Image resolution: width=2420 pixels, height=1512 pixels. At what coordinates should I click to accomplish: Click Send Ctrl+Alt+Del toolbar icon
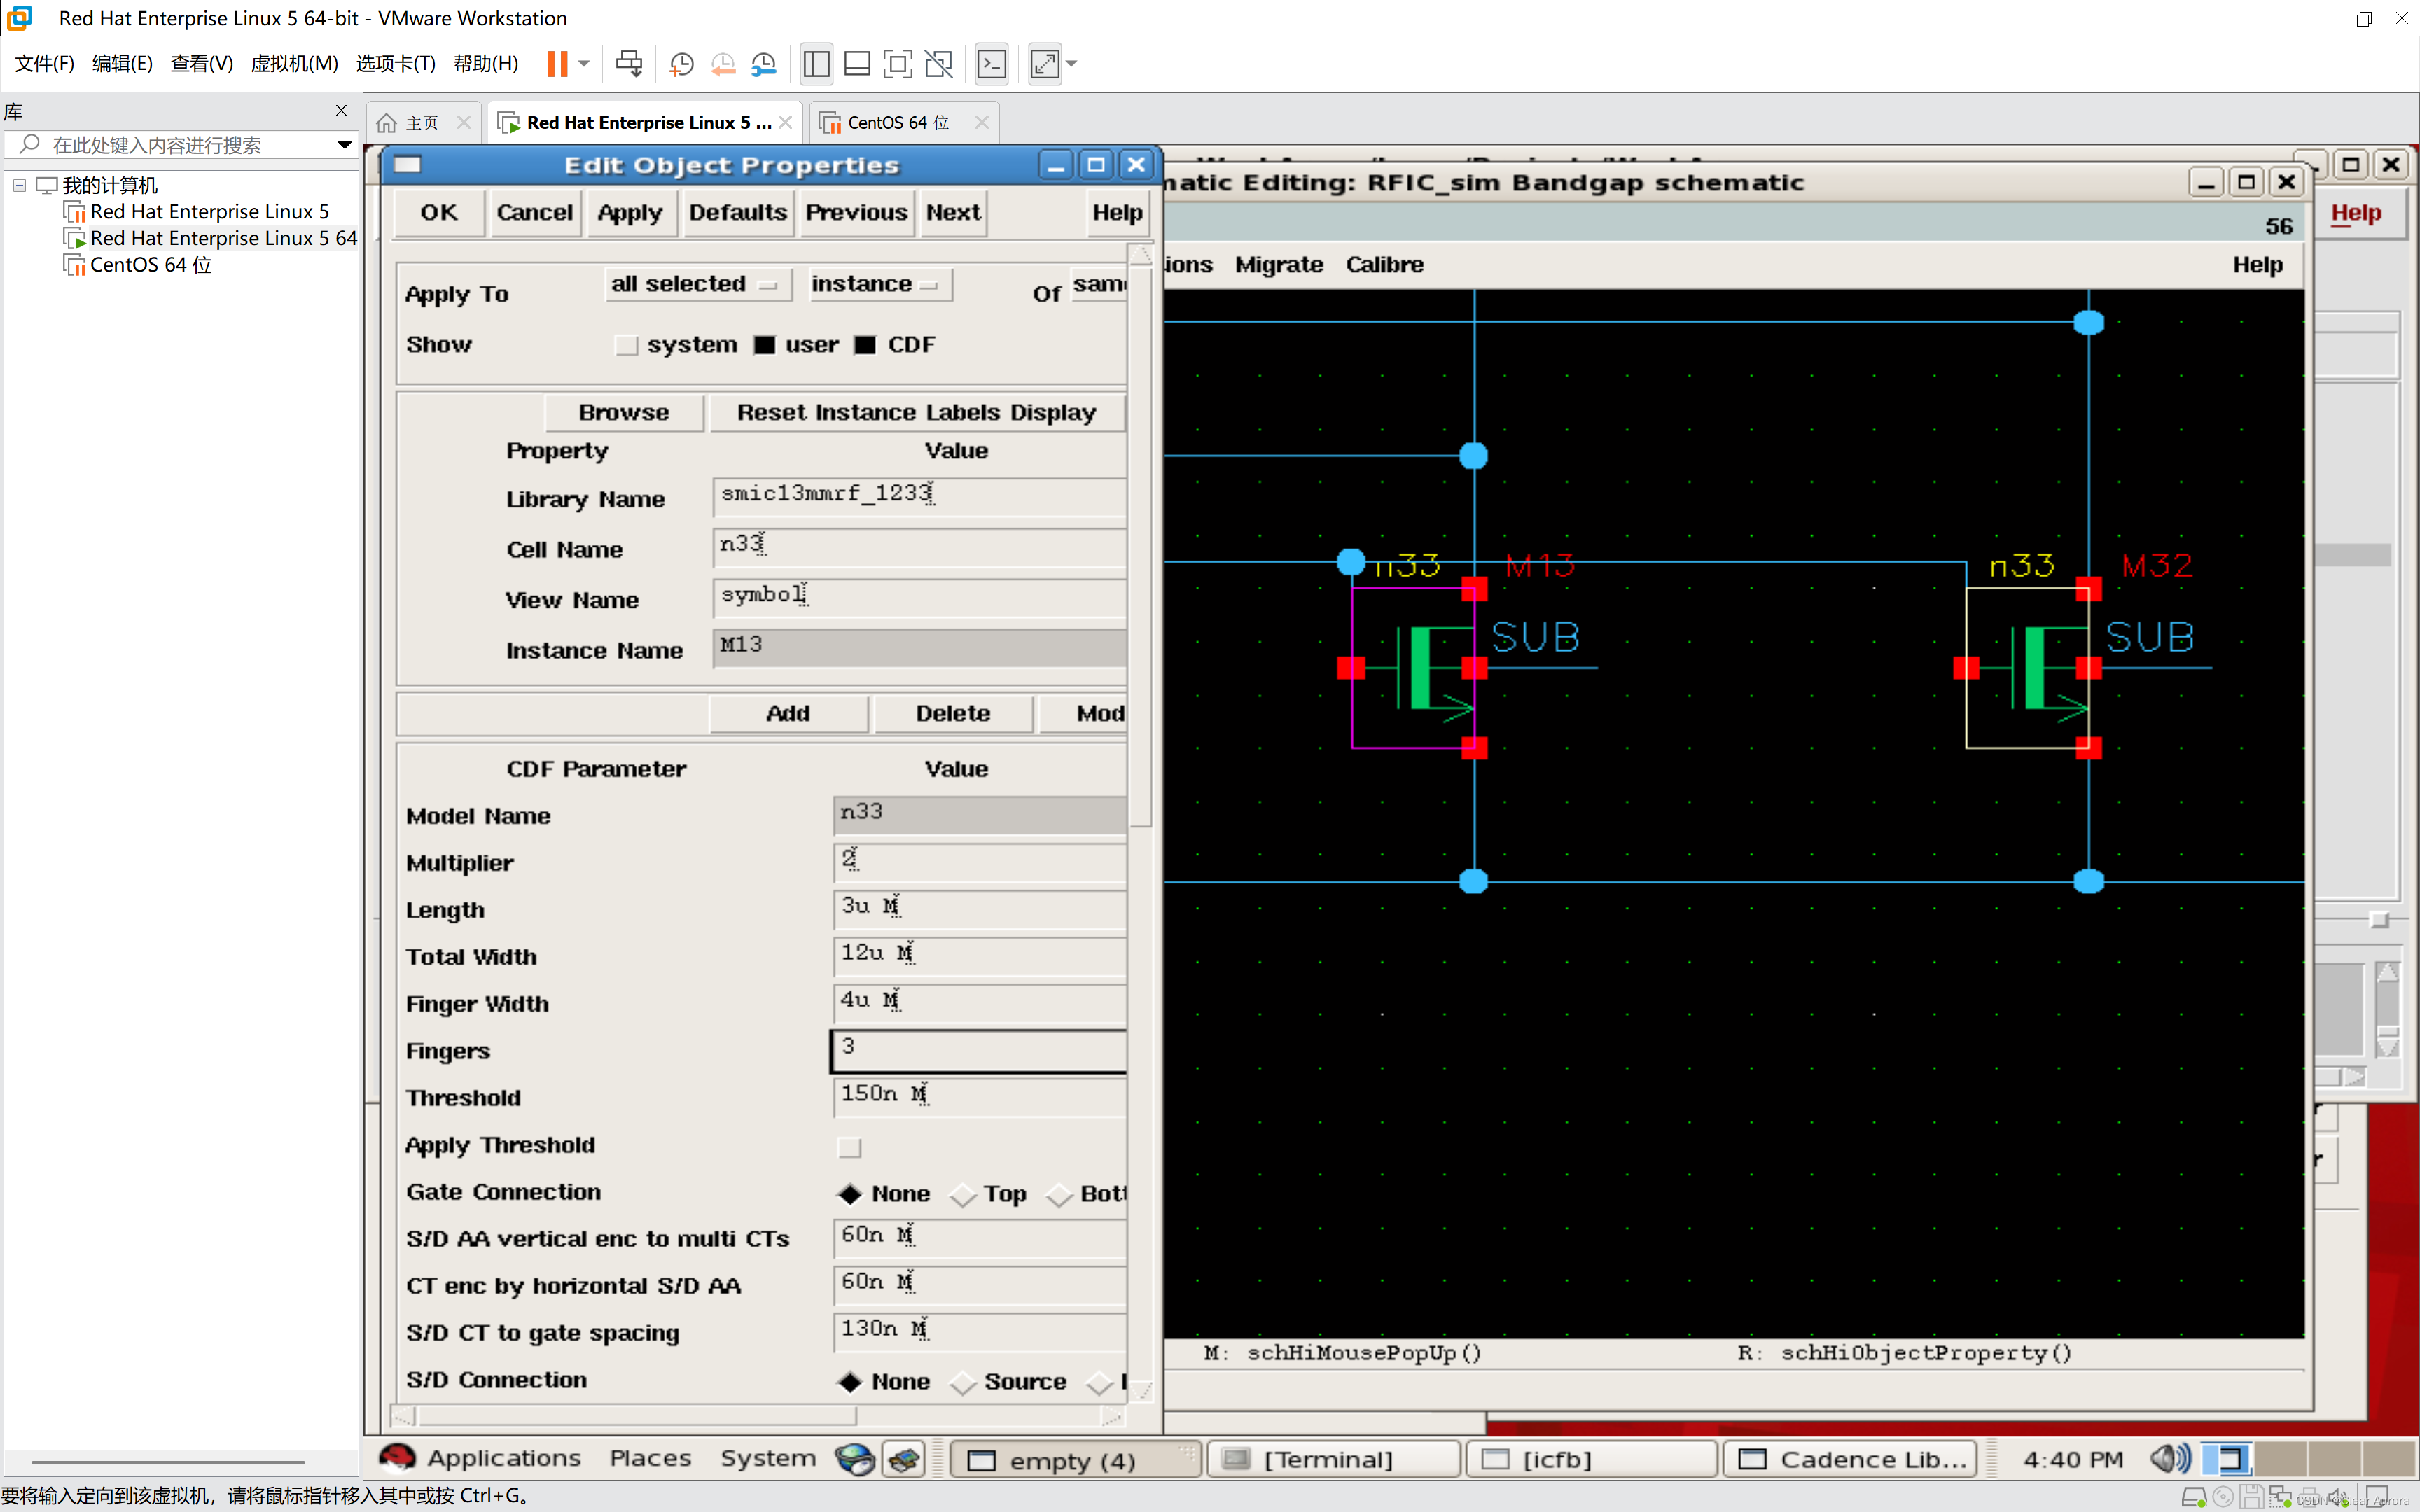[x=629, y=64]
